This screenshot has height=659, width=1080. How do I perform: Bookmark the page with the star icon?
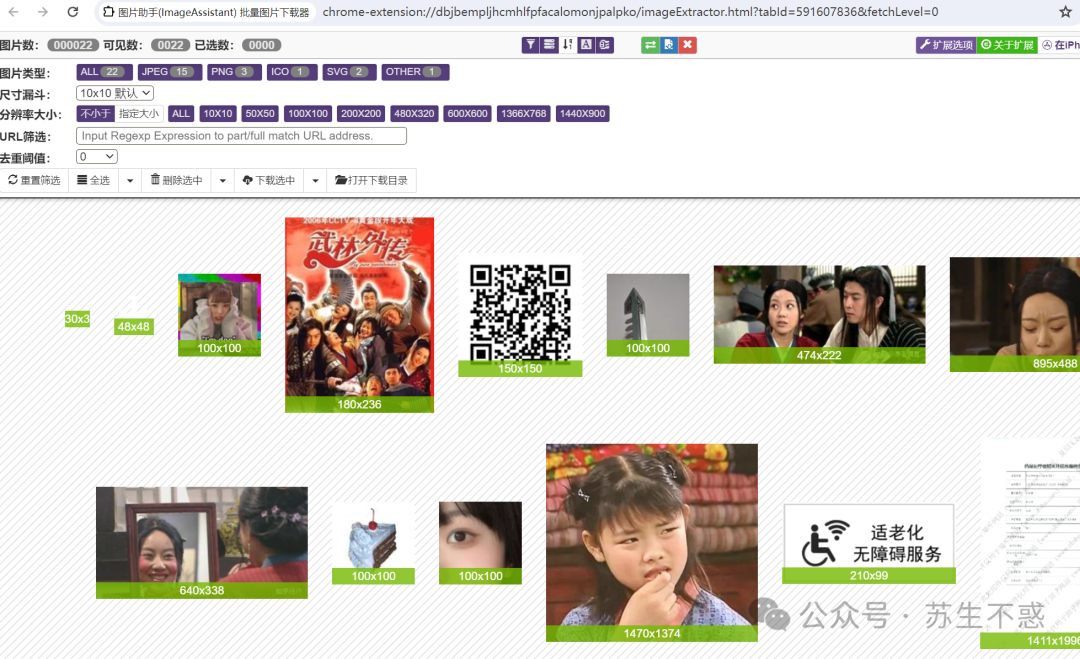(1065, 12)
